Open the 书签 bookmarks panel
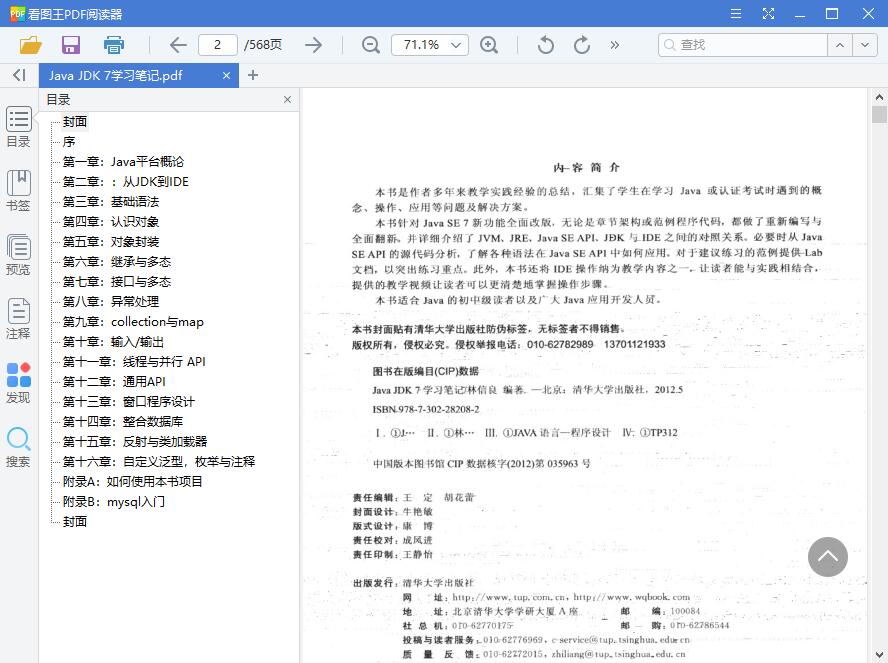The height and width of the screenshot is (663, 888). click(x=18, y=191)
